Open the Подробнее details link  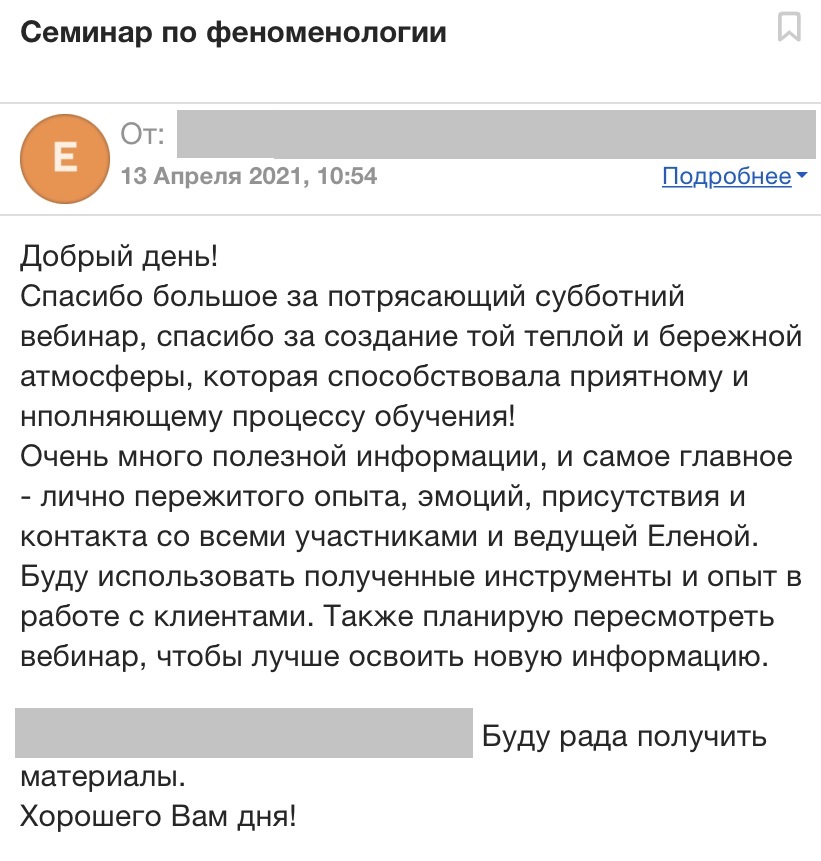[727, 177]
